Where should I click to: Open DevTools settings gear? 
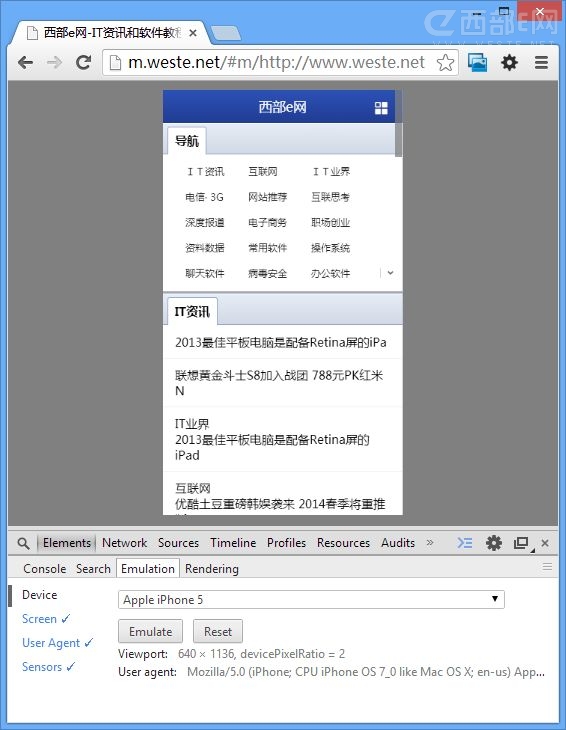[x=494, y=543]
